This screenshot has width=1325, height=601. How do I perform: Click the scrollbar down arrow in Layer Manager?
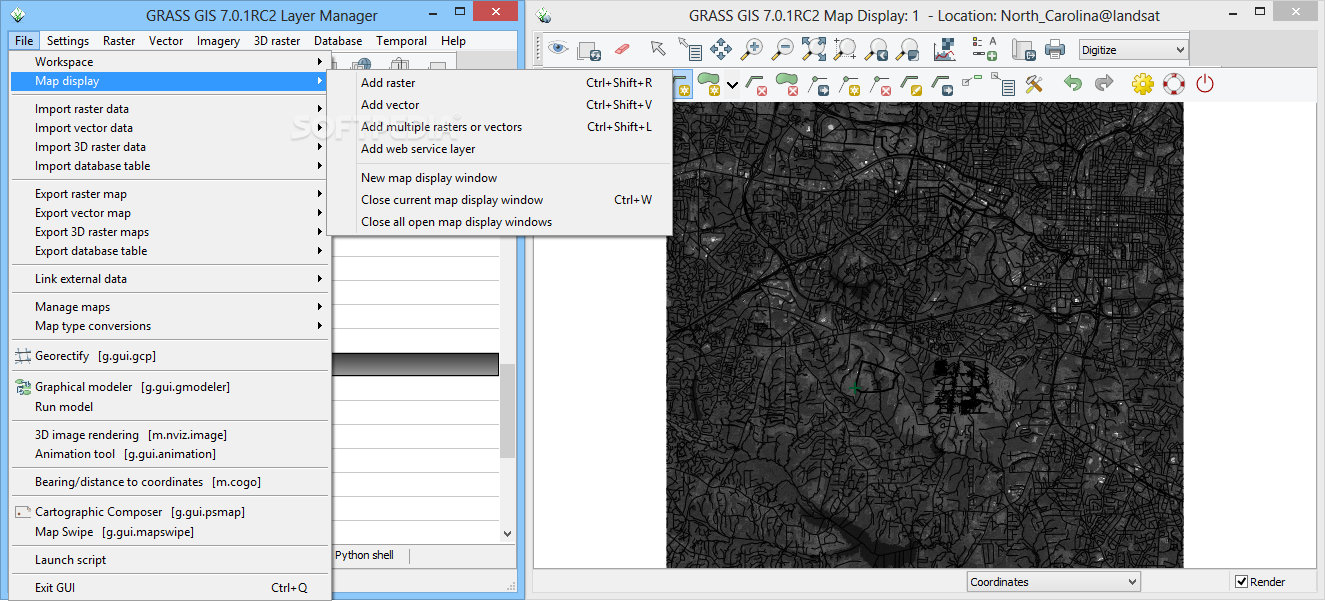point(507,535)
